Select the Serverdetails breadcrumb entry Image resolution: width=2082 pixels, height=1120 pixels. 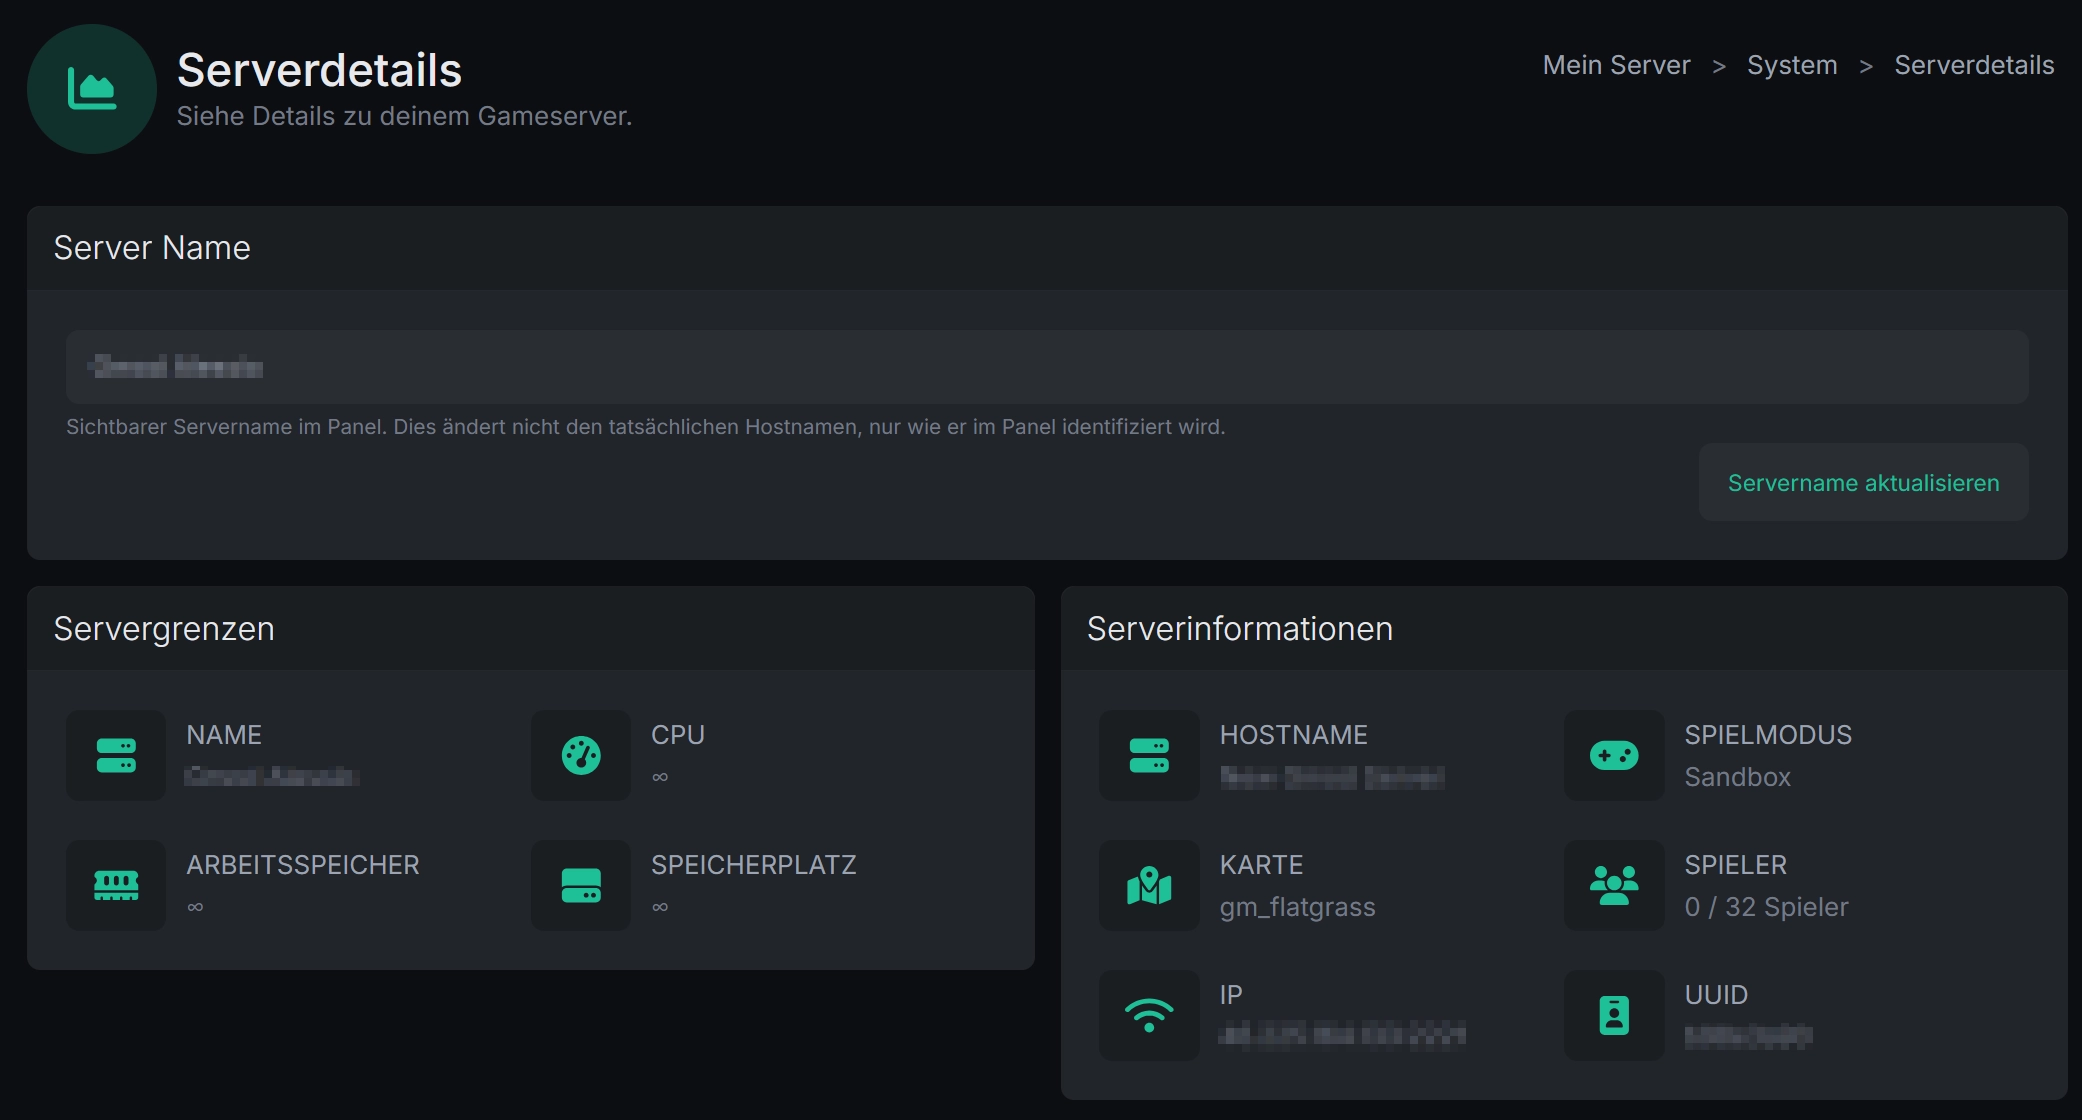(x=1974, y=65)
